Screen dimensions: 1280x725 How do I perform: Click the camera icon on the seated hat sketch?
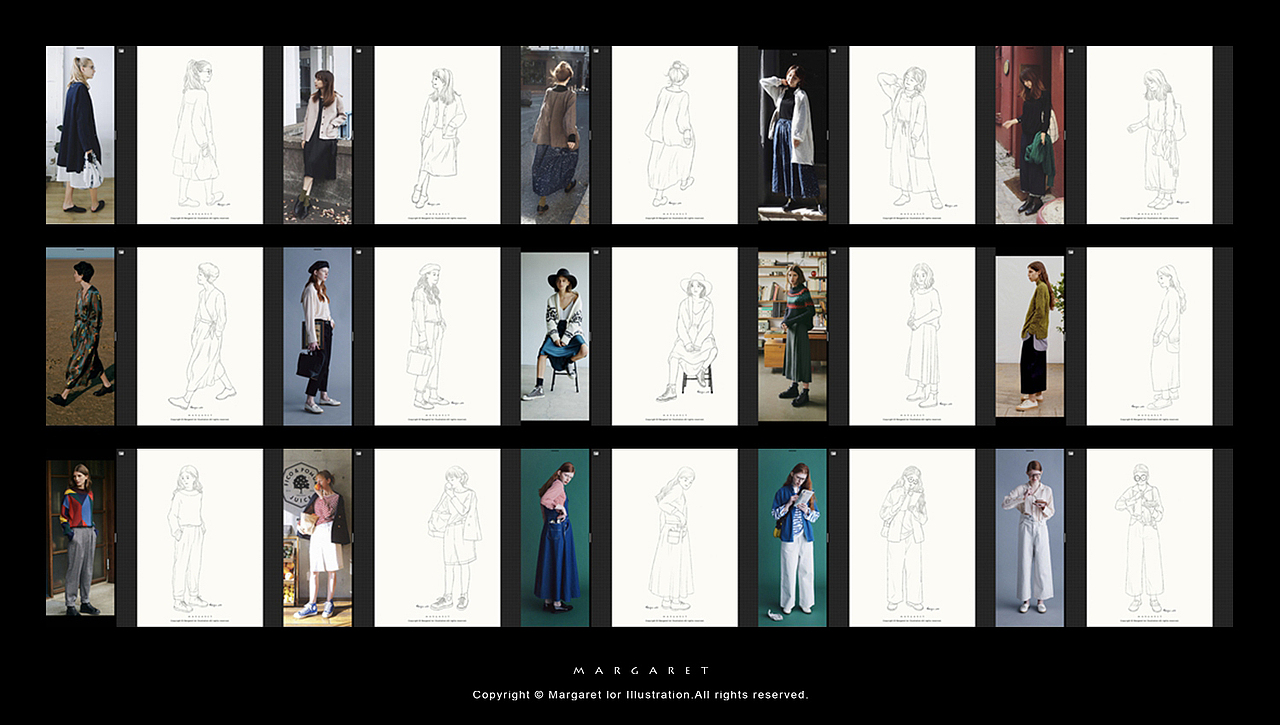(x=598, y=252)
